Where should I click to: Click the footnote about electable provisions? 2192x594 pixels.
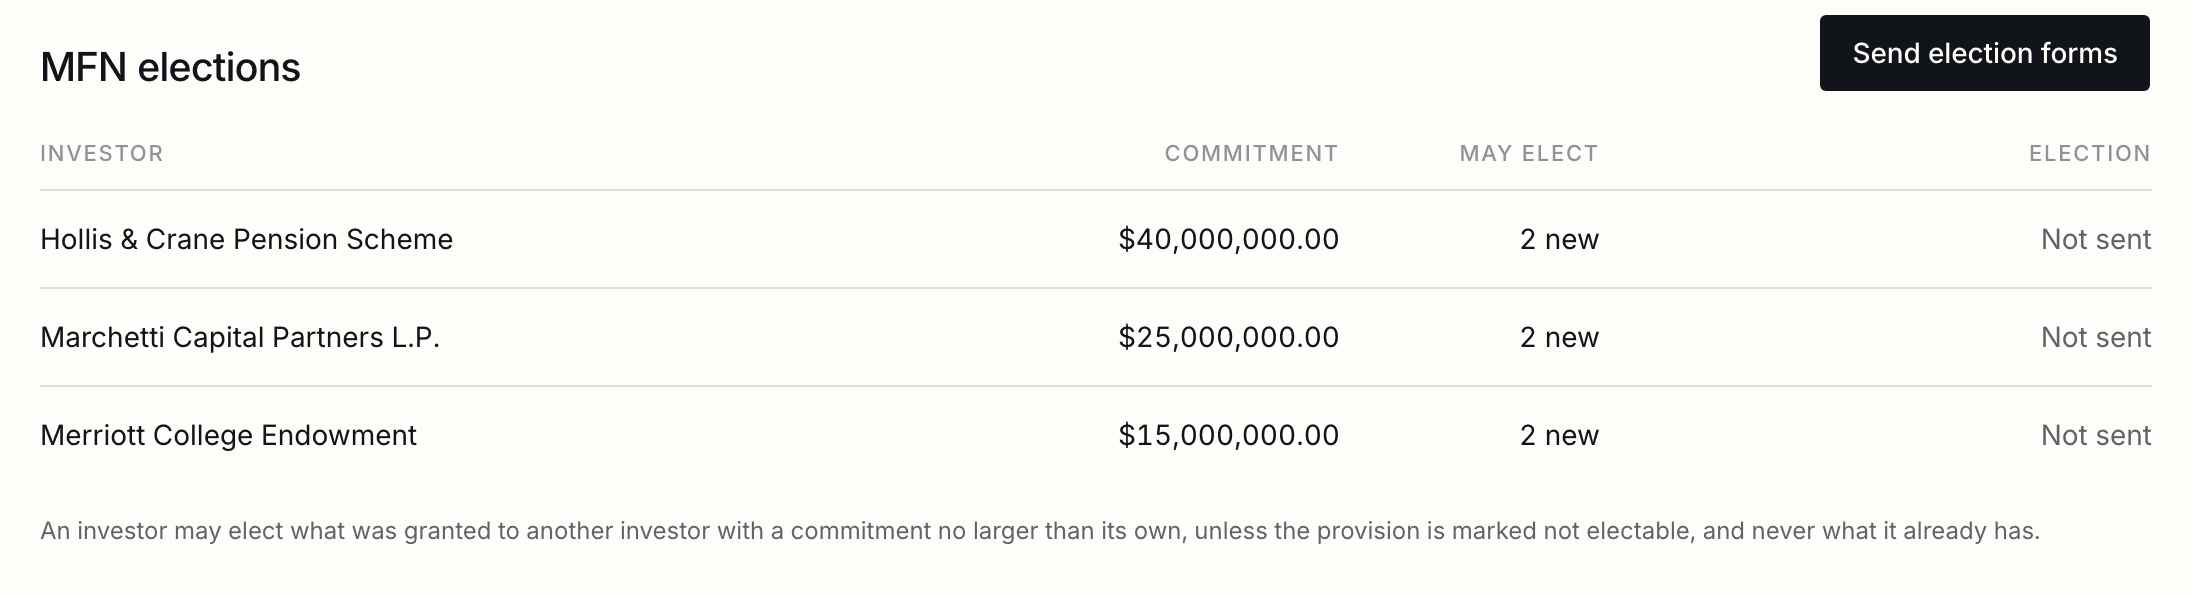(1040, 530)
